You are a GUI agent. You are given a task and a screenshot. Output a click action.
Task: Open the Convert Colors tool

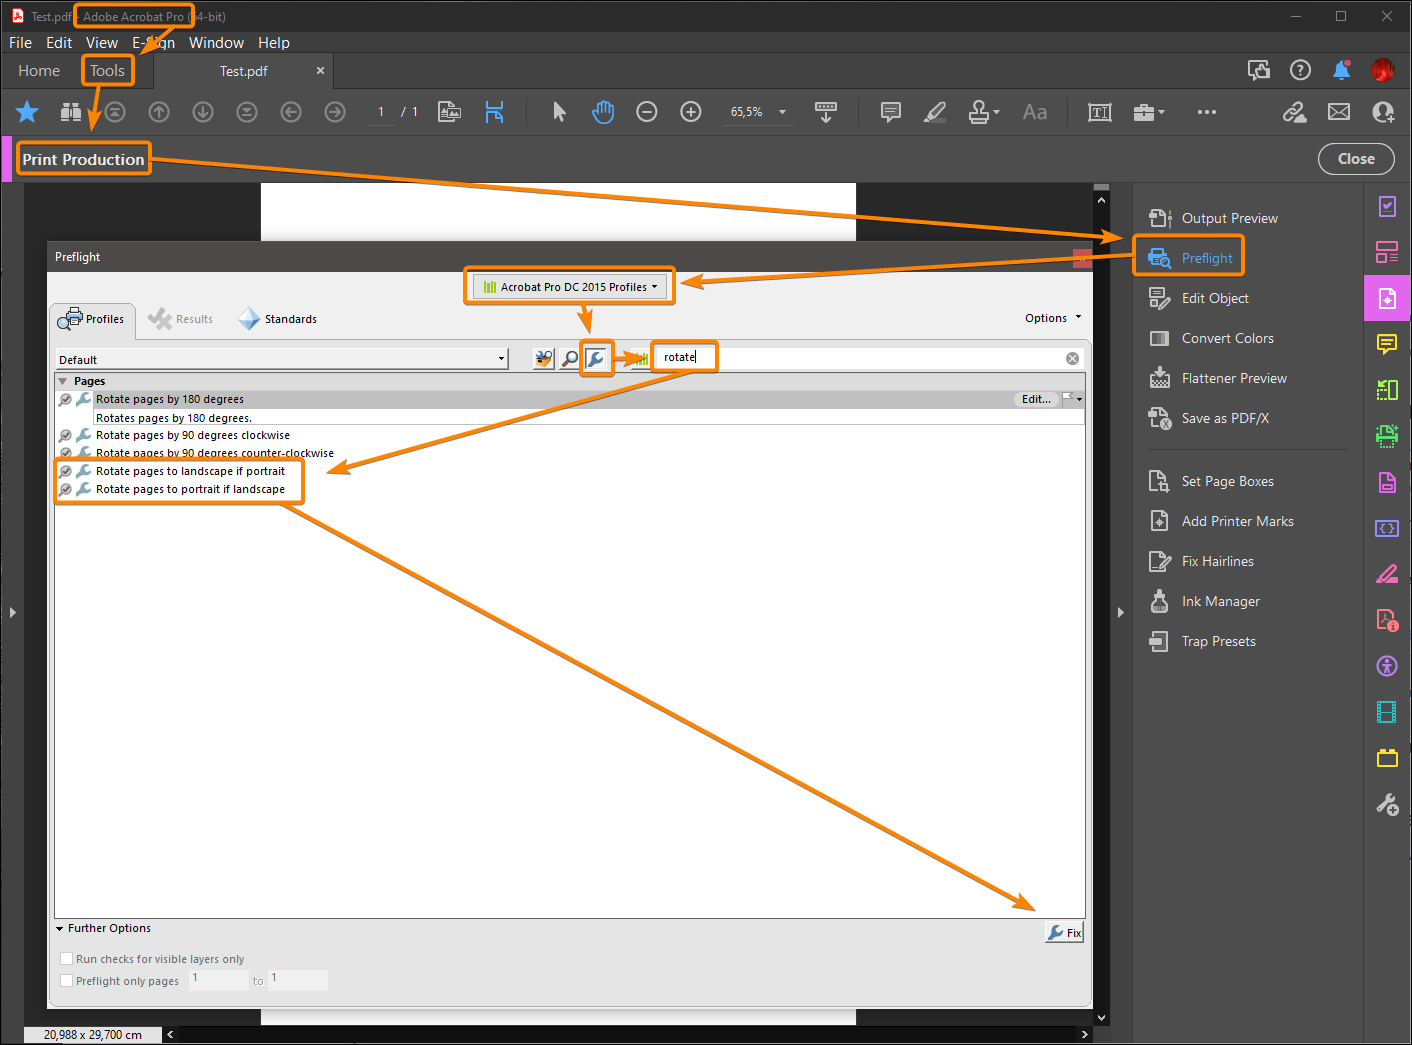click(x=1227, y=338)
